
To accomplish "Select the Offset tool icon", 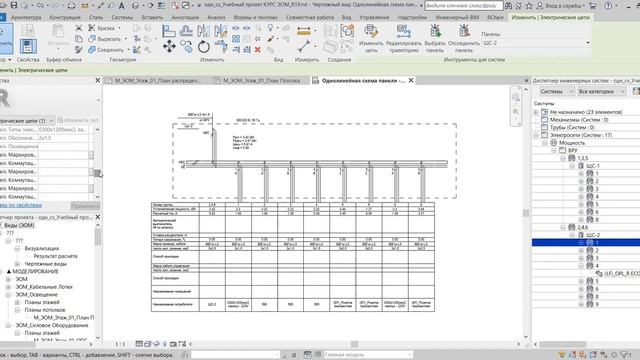I will click(x=187, y=31).
